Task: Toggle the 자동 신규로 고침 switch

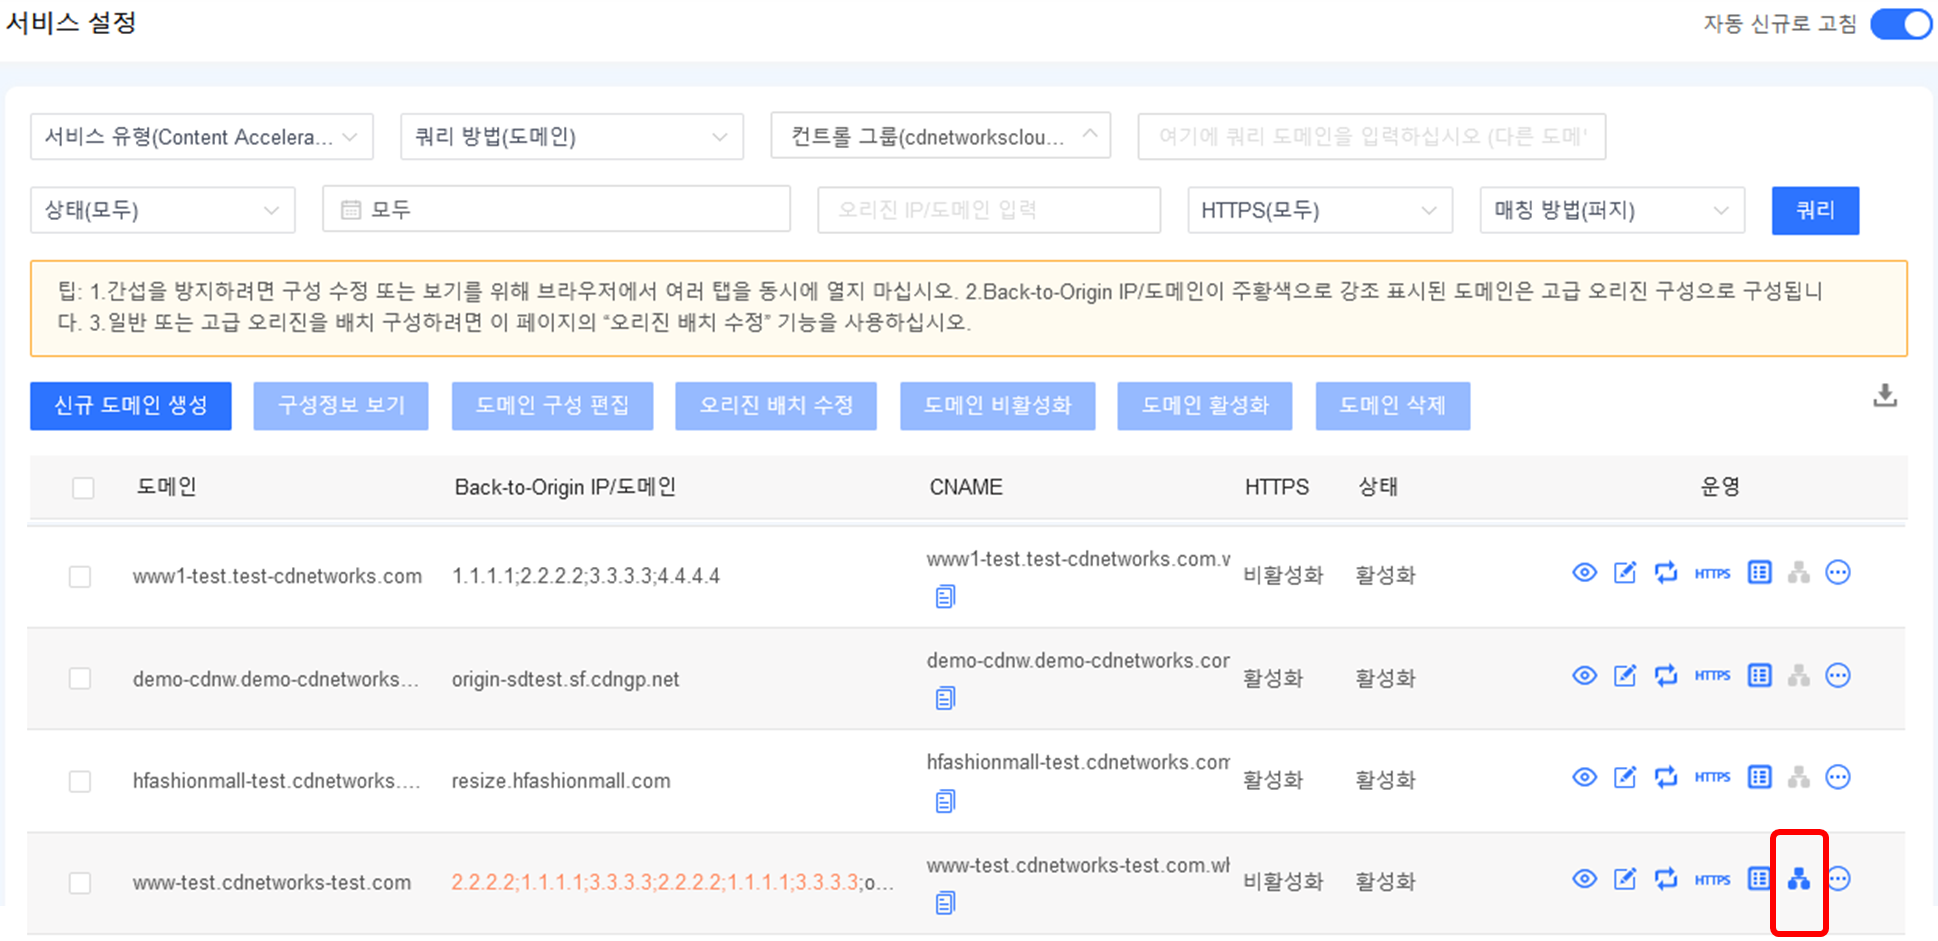Action: (x=1900, y=24)
